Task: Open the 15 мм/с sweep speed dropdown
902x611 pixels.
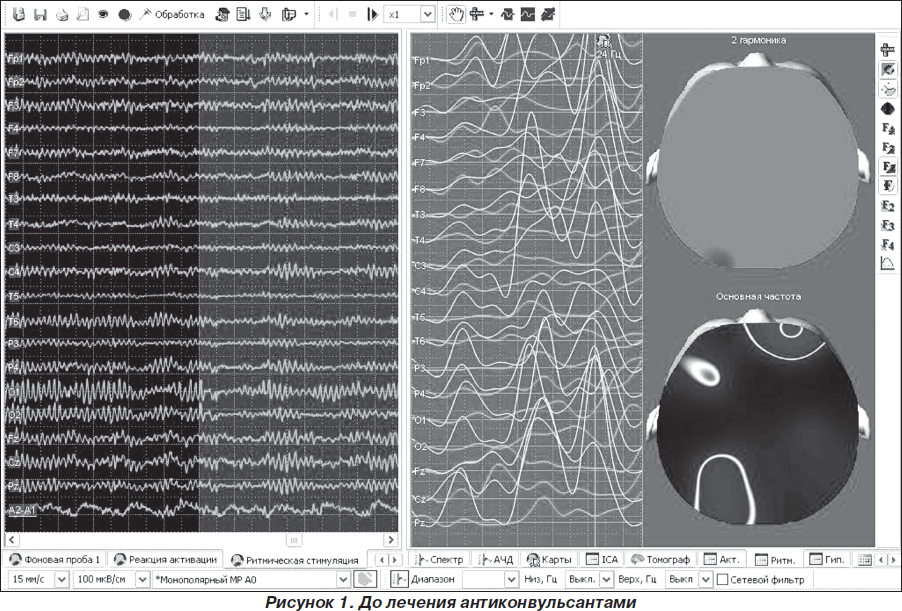Action: 61,580
